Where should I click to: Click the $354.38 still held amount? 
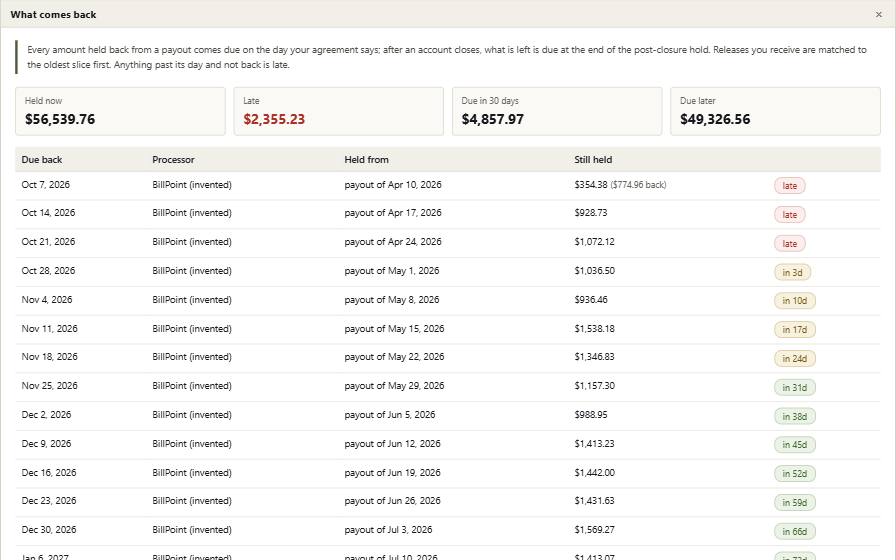591,185
